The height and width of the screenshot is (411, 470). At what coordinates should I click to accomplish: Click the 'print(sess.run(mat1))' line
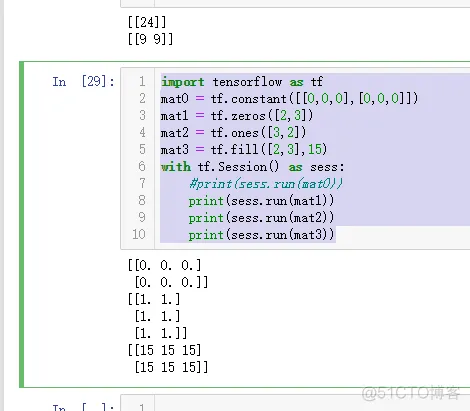(x=261, y=201)
